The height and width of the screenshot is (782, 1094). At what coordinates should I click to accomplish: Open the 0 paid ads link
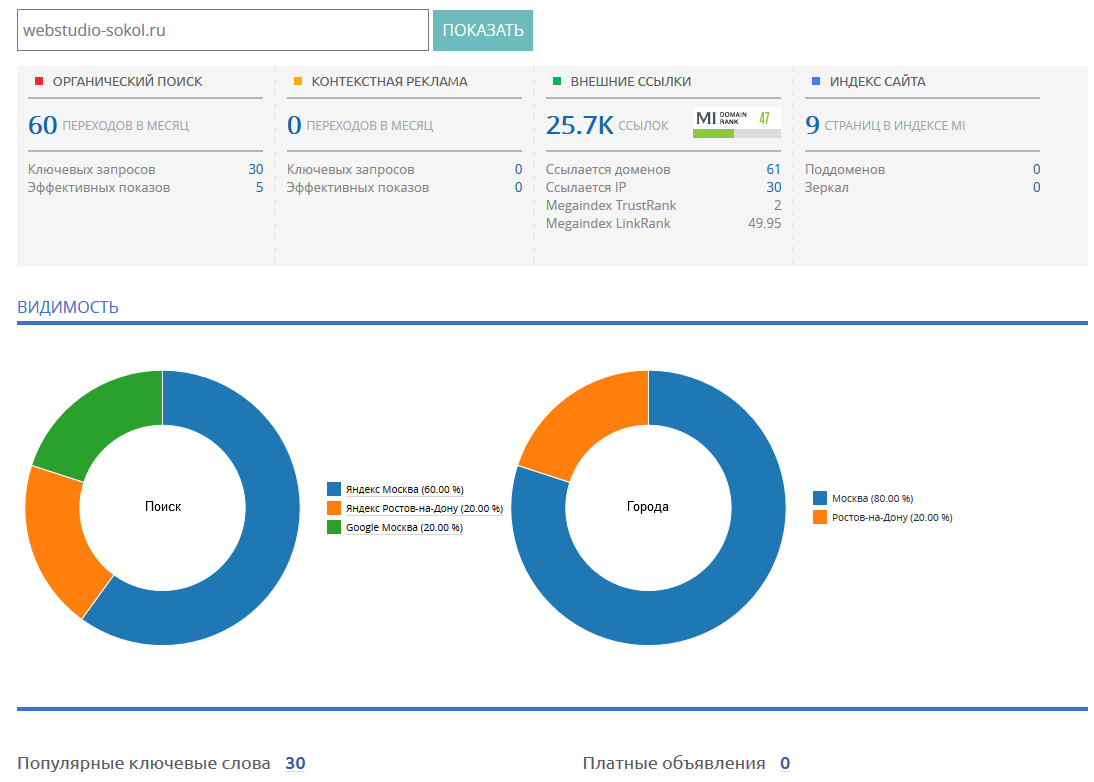tap(785, 763)
